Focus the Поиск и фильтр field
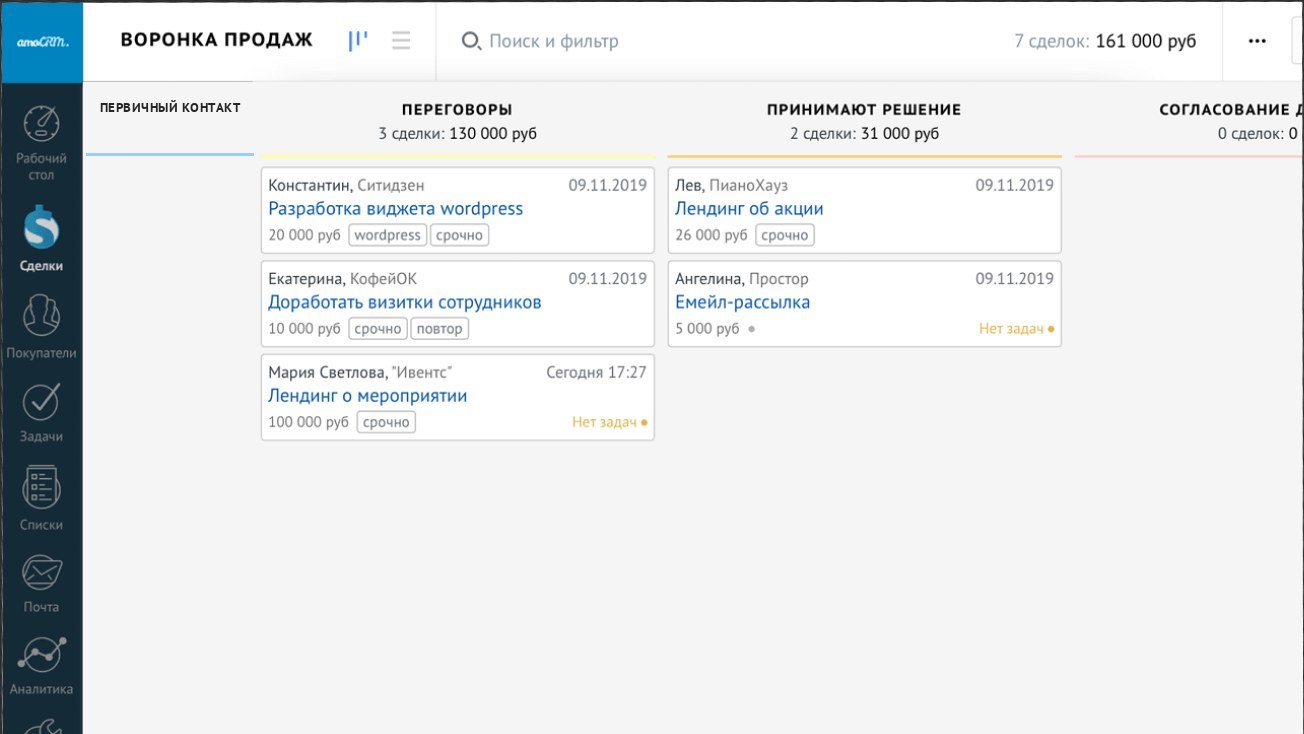 coord(553,41)
